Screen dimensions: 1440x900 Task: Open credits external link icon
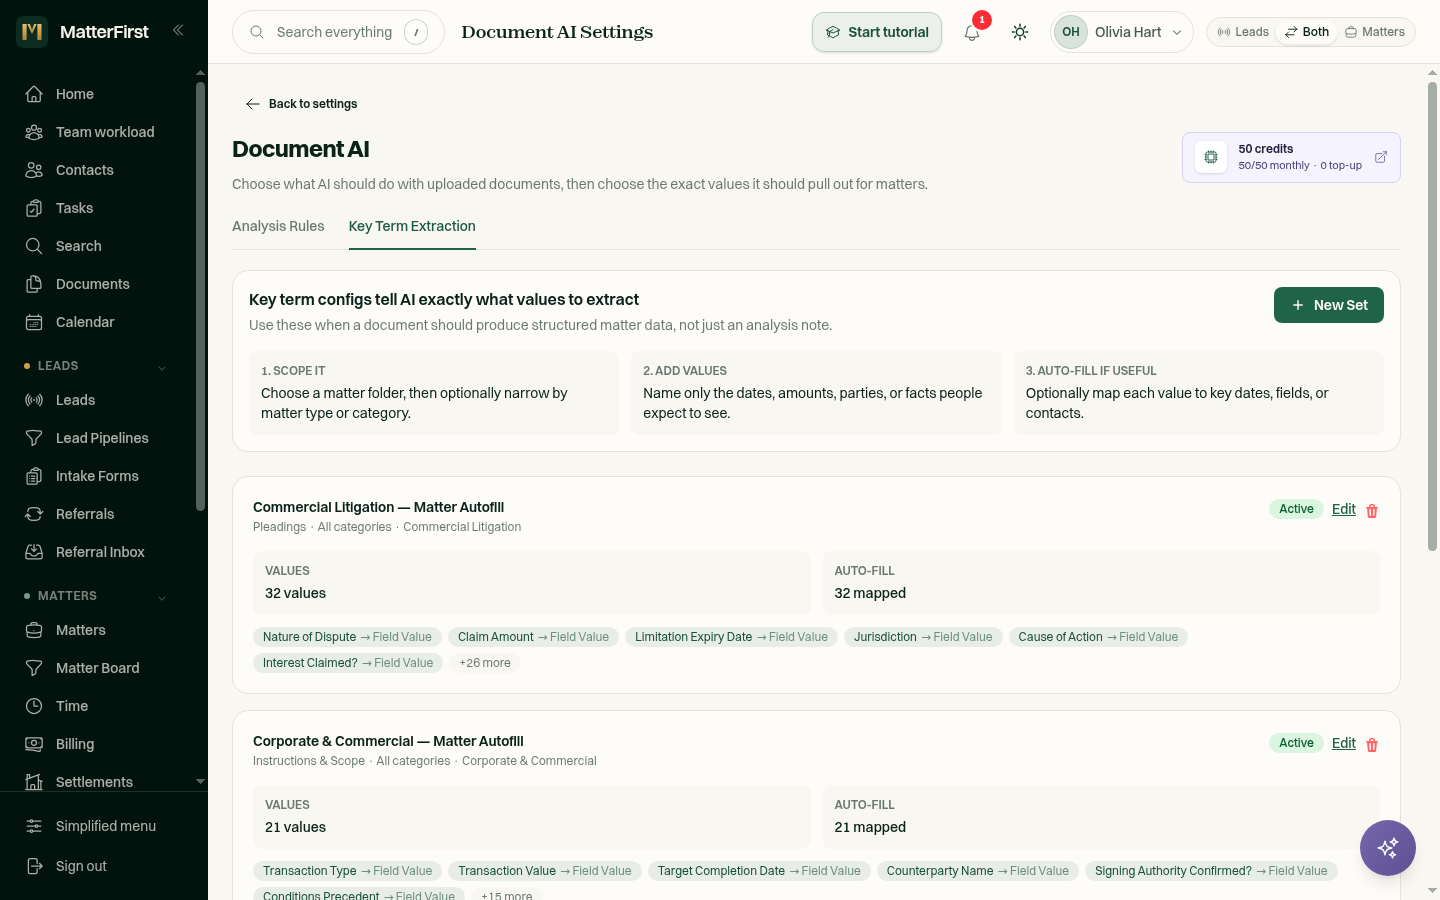click(1381, 157)
